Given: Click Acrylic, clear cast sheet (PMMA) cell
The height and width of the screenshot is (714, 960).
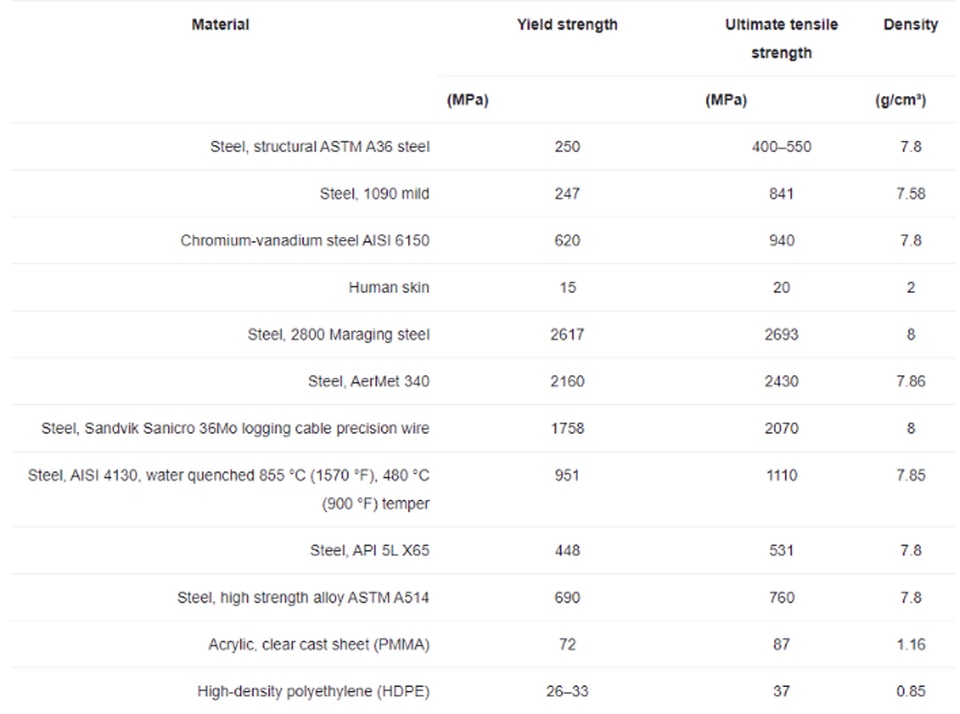Looking at the screenshot, I should point(319,645).
